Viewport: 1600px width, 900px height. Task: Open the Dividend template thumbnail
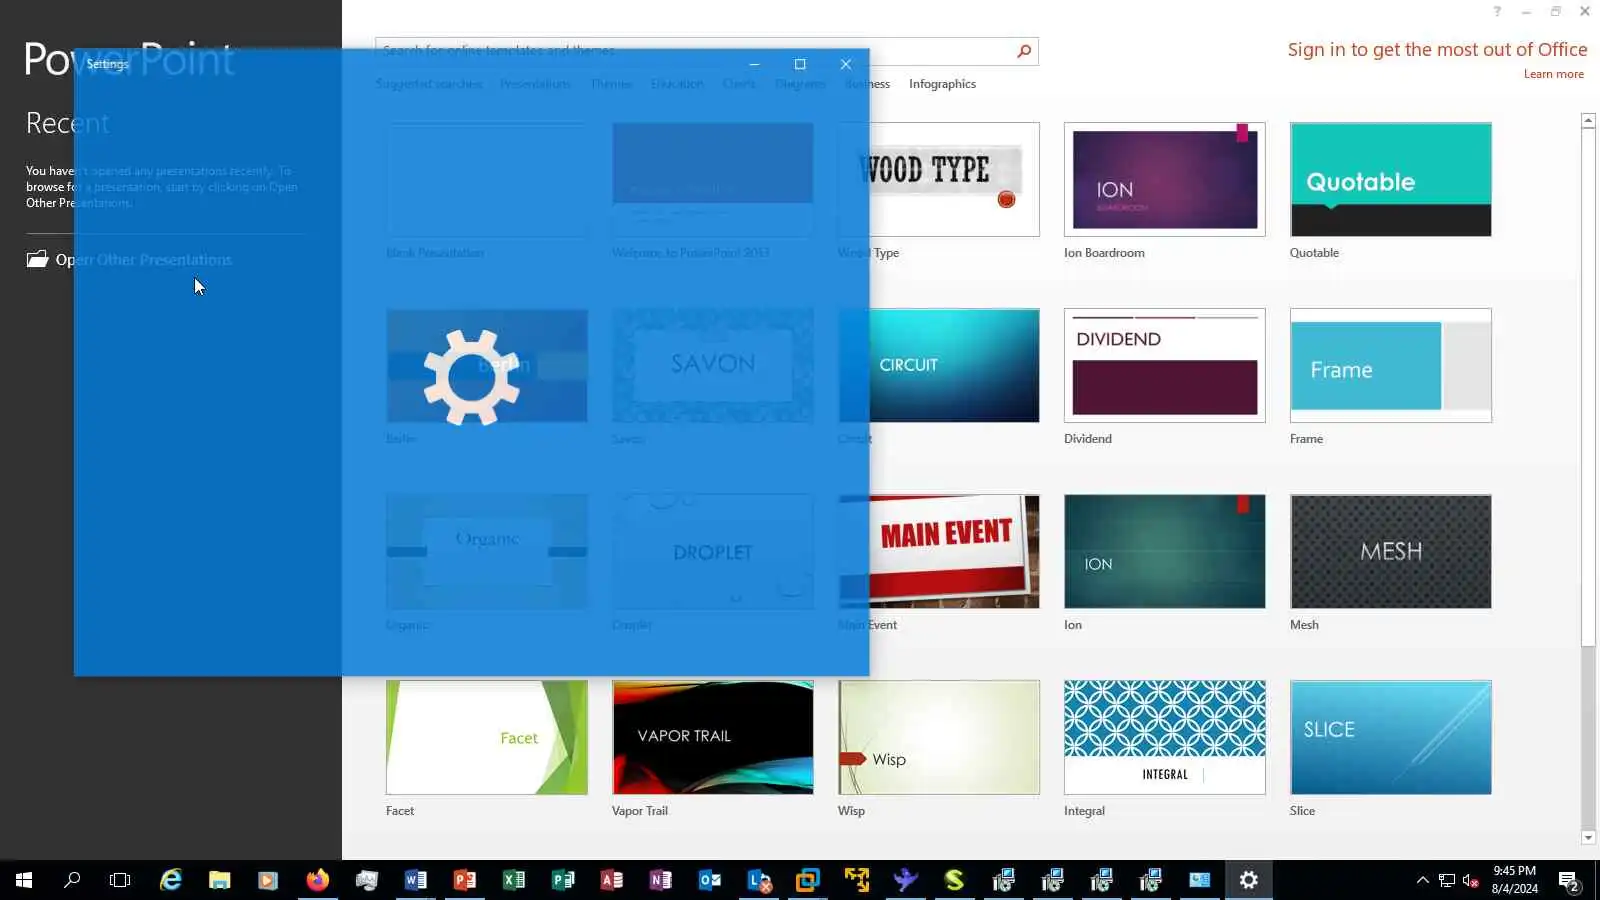point(1165,366)
